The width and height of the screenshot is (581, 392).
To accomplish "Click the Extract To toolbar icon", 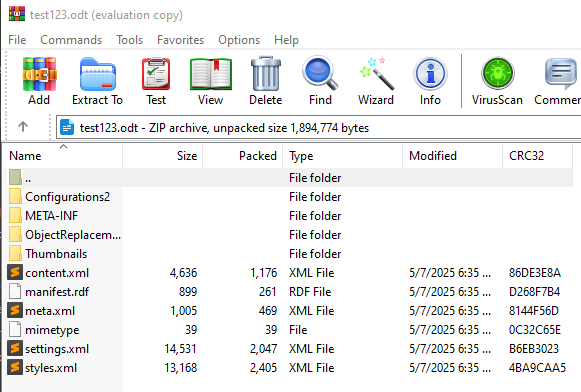I will click(x=98, y=74).
